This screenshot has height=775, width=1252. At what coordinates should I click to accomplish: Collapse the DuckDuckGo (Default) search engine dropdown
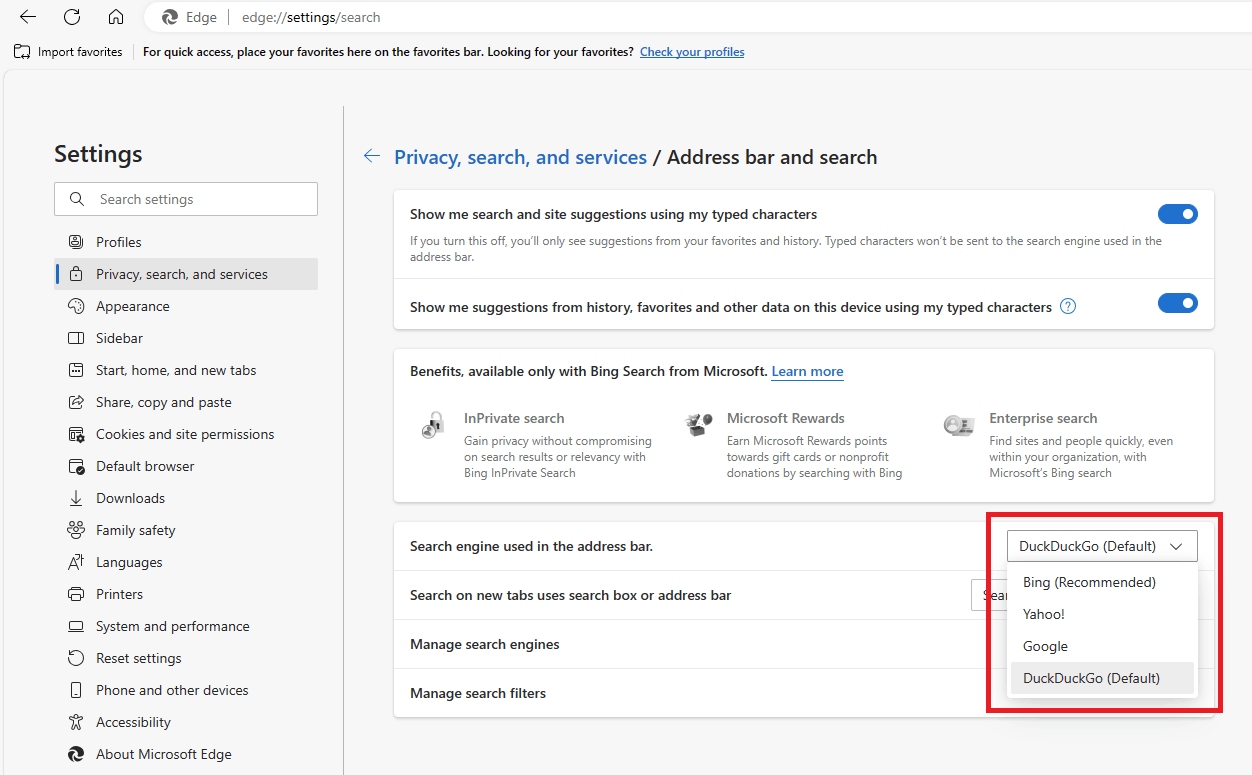coord(1102,546)
